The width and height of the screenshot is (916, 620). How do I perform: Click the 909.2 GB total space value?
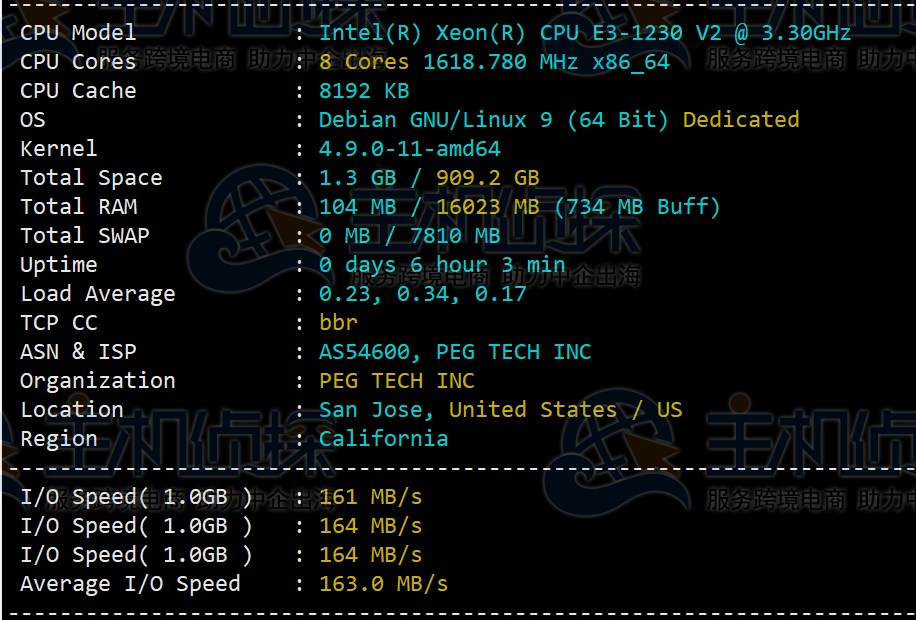[x=487, y=178]
